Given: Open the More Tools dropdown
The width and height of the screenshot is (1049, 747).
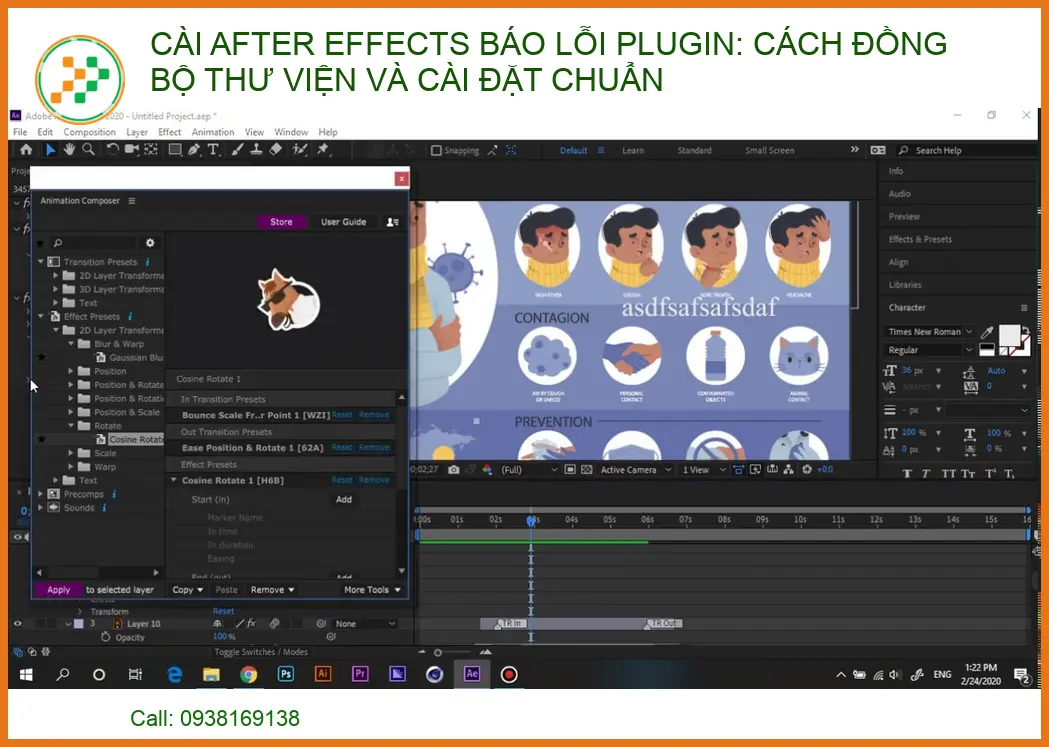Looking at the screenshot, I should pos(372,590).
